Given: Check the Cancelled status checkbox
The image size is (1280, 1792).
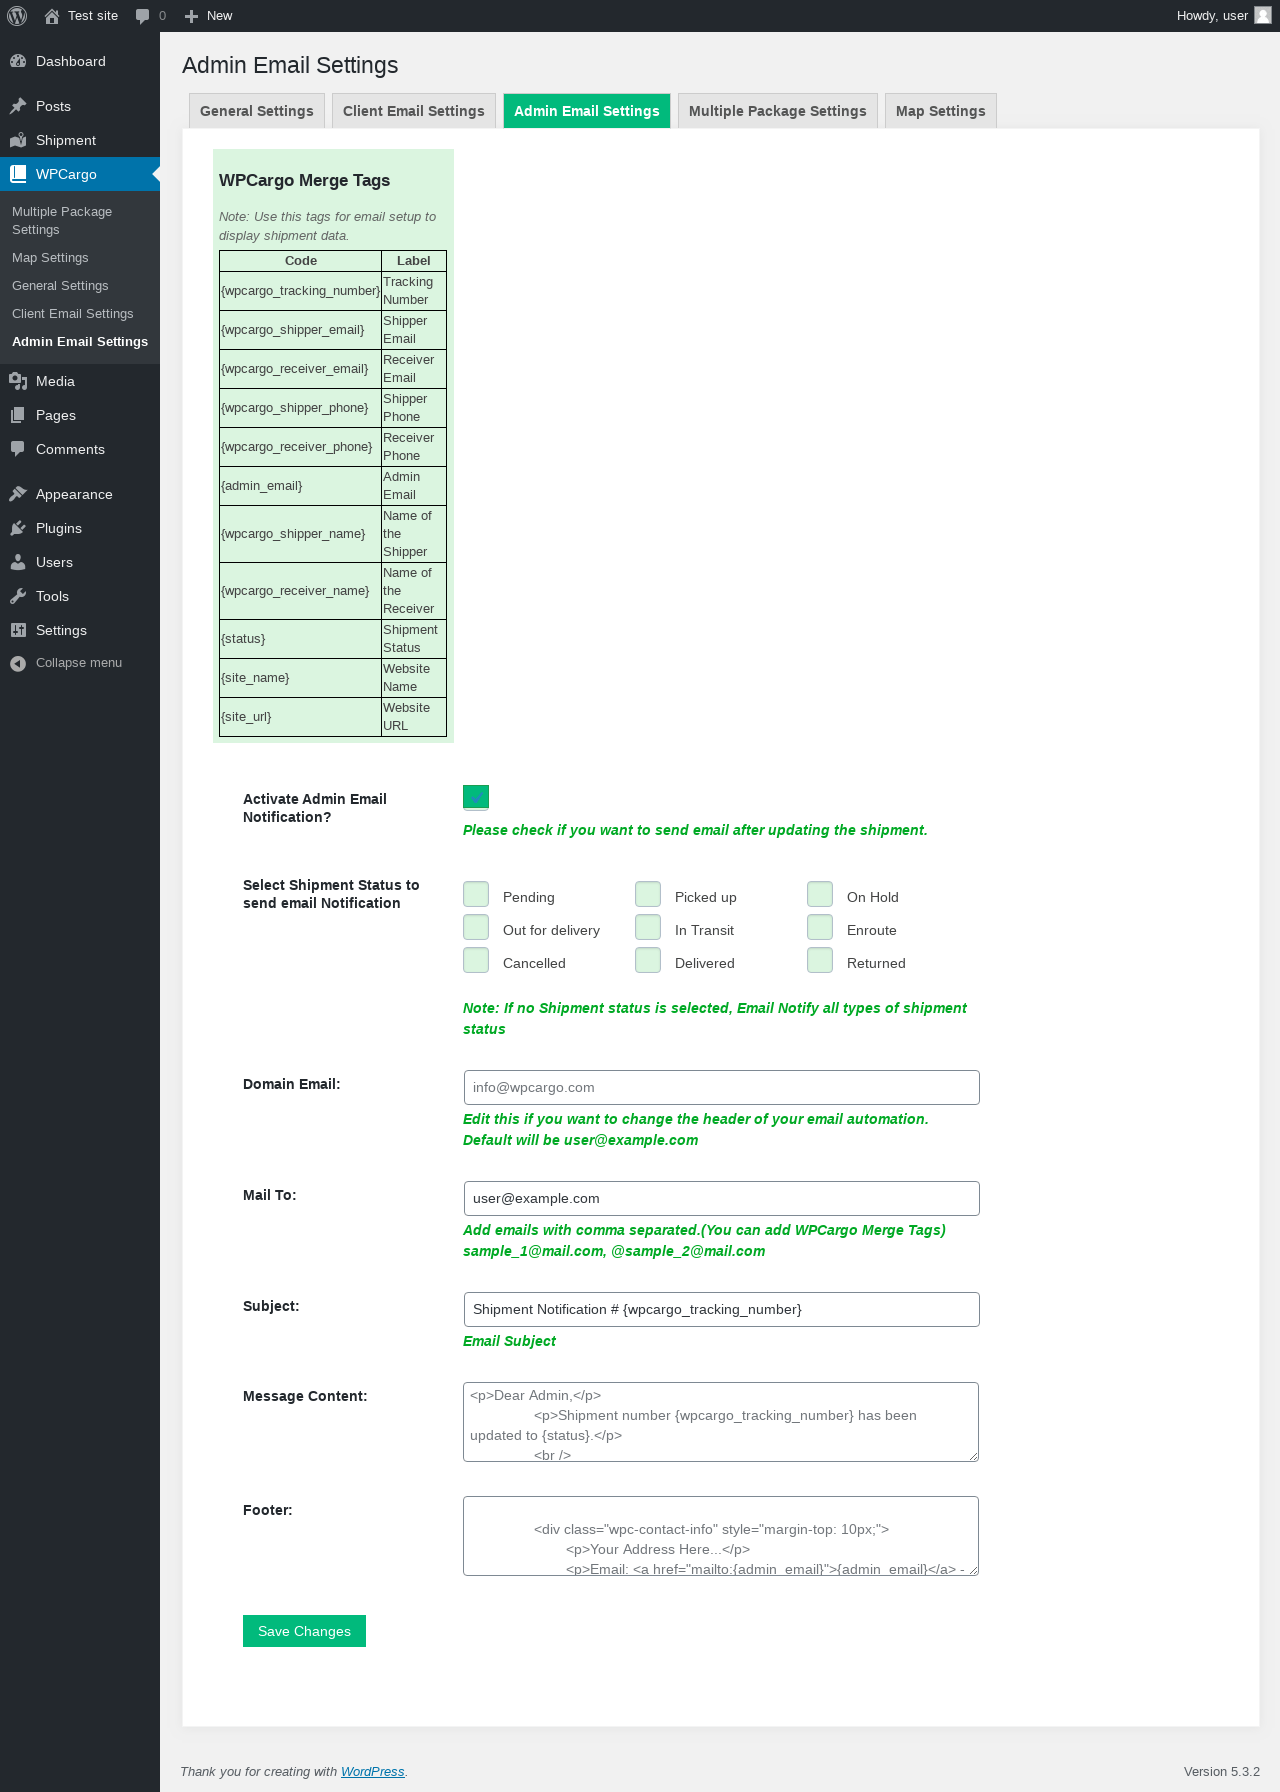Looking at the screenshot, I should pos(476,960).
